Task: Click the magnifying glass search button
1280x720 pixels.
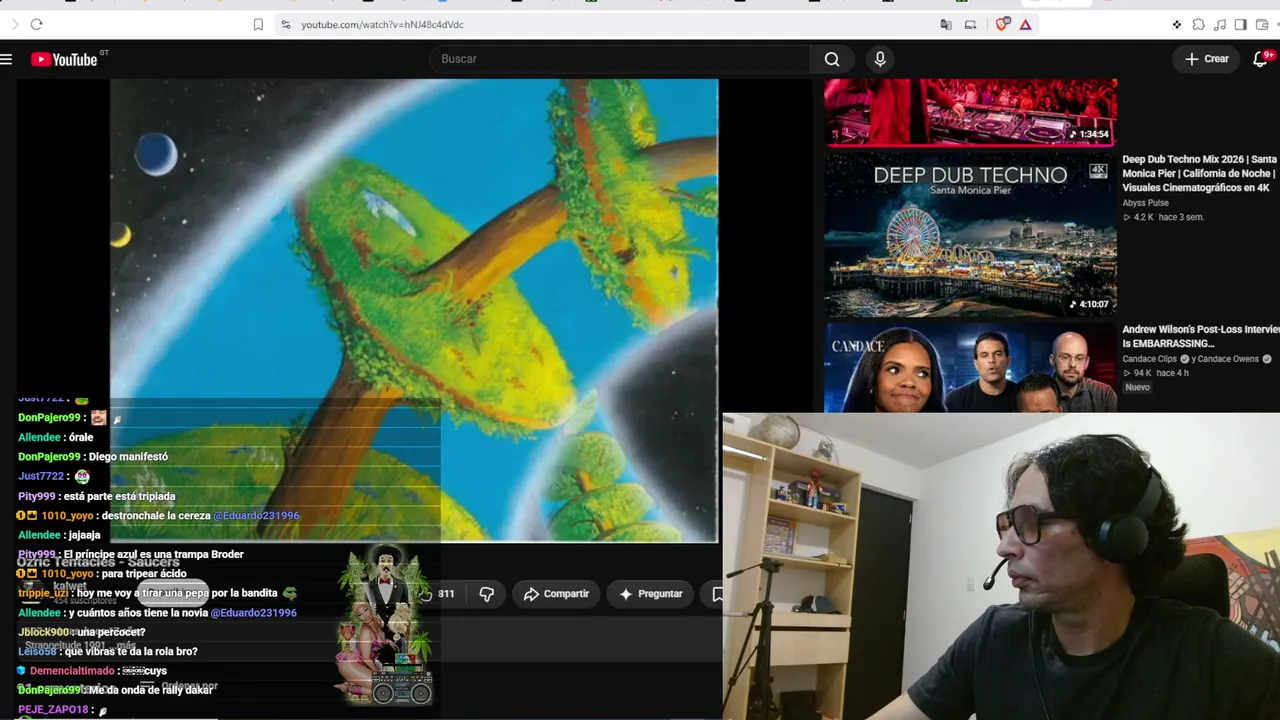Action: click(832, 59)
